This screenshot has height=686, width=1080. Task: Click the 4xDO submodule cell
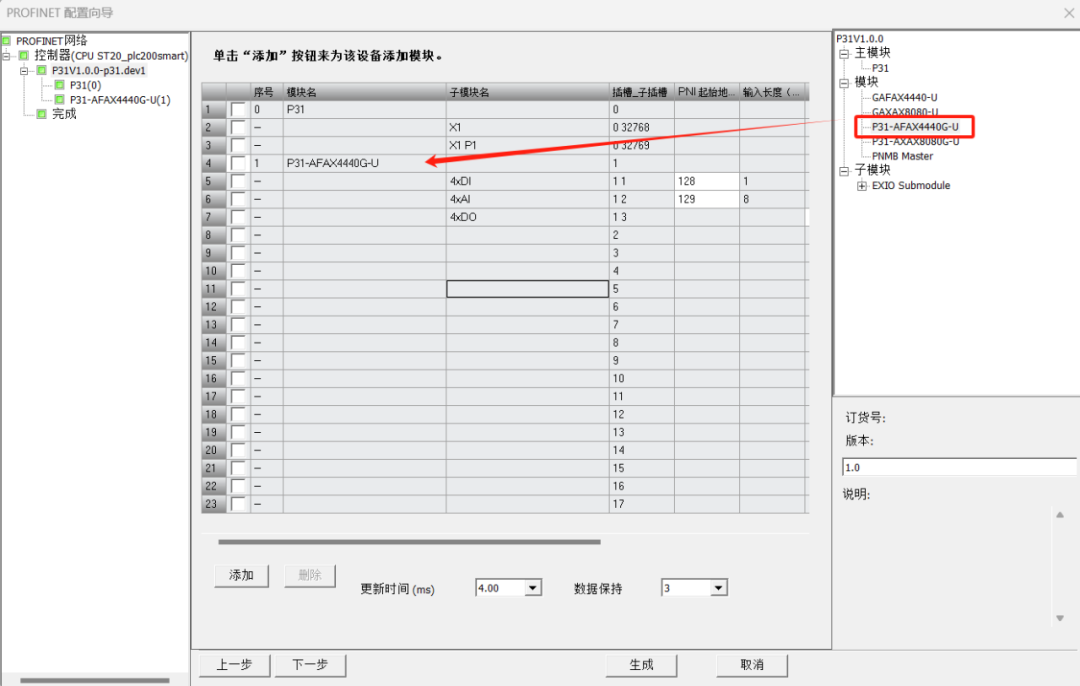click(x=528, y=217)
